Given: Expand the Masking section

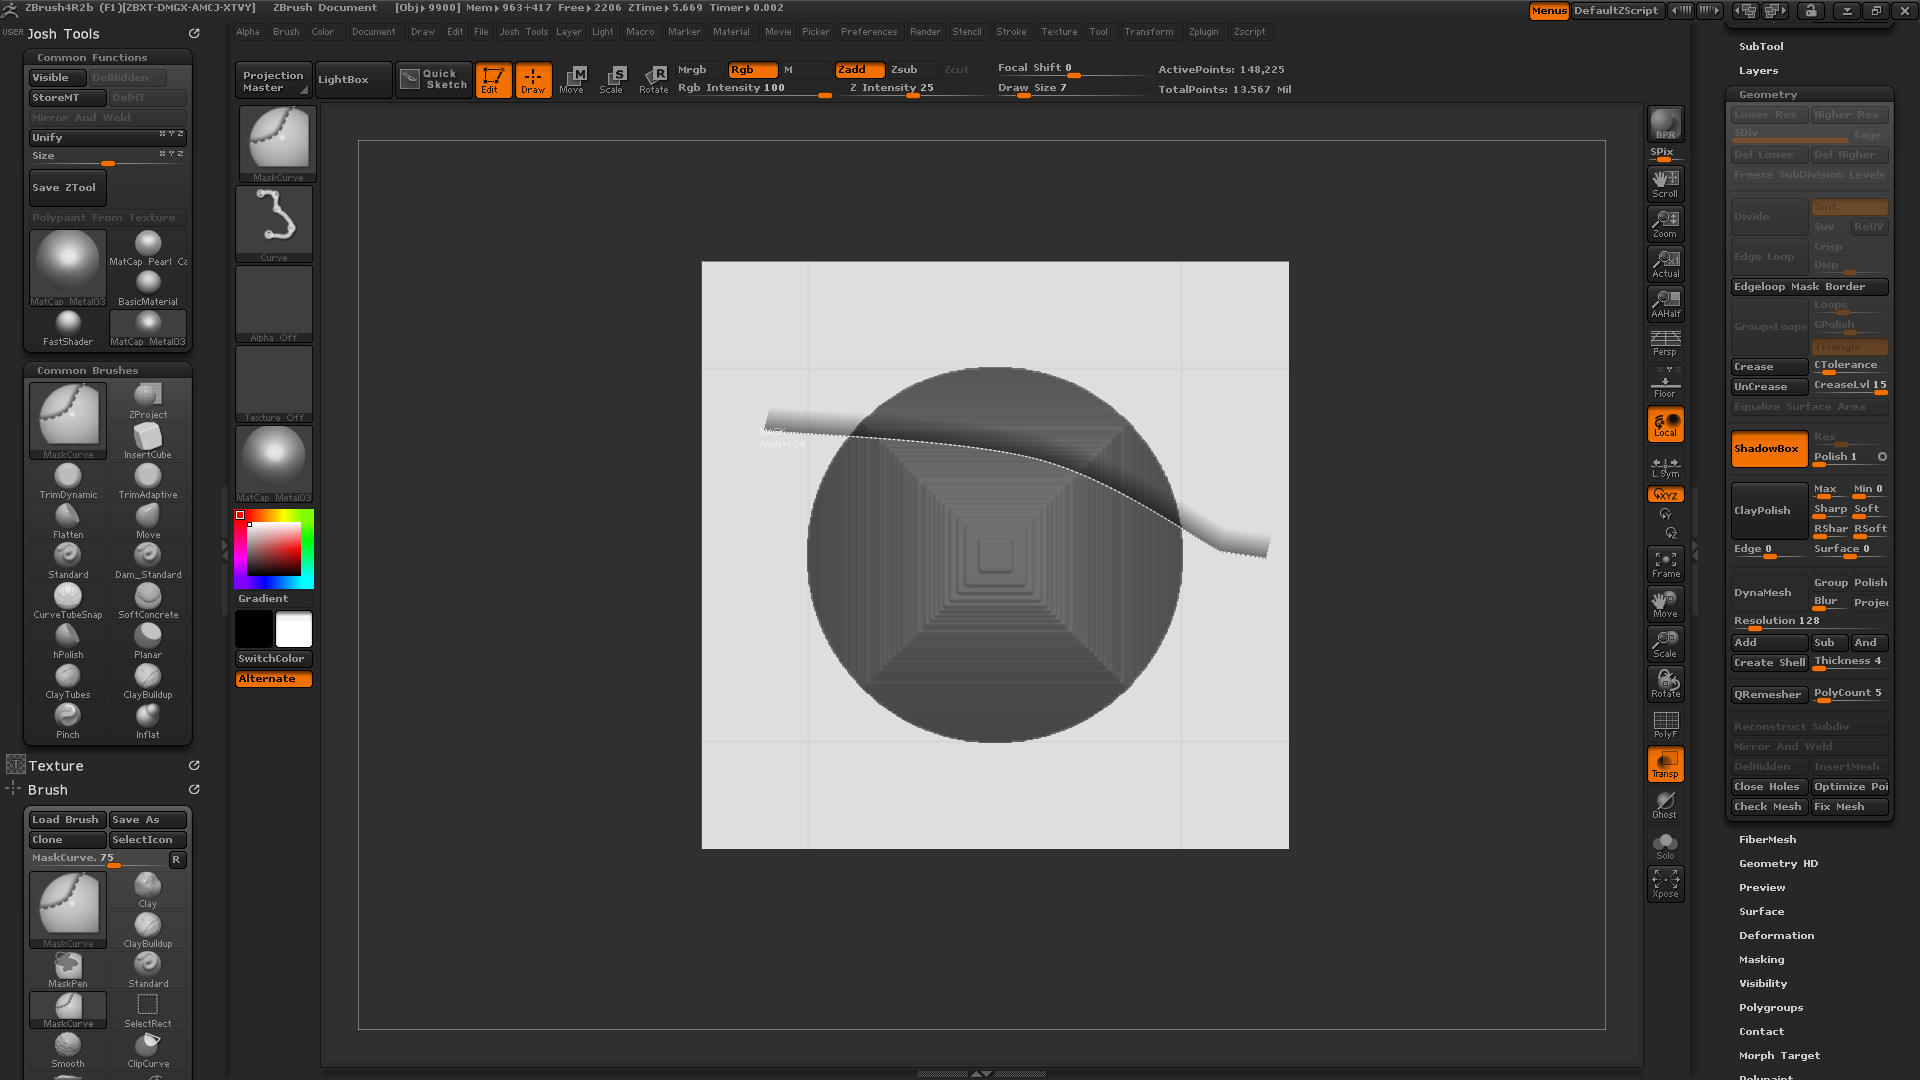Looking at the screenshot, I should [x=1761, y=959].
